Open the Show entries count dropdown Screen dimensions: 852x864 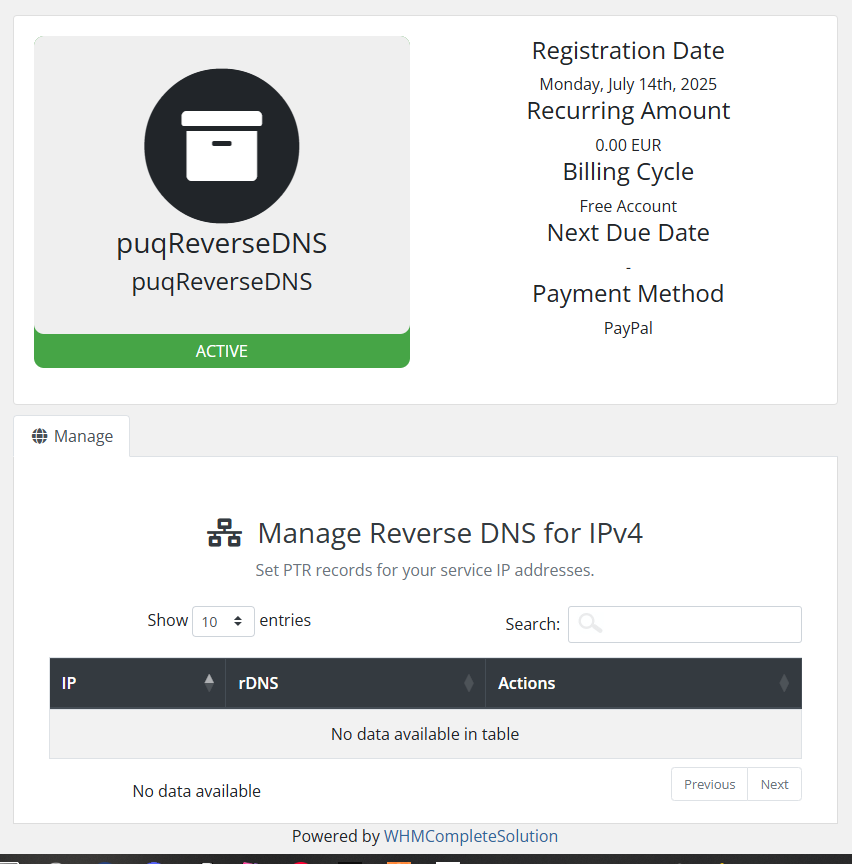coord(223,621)
